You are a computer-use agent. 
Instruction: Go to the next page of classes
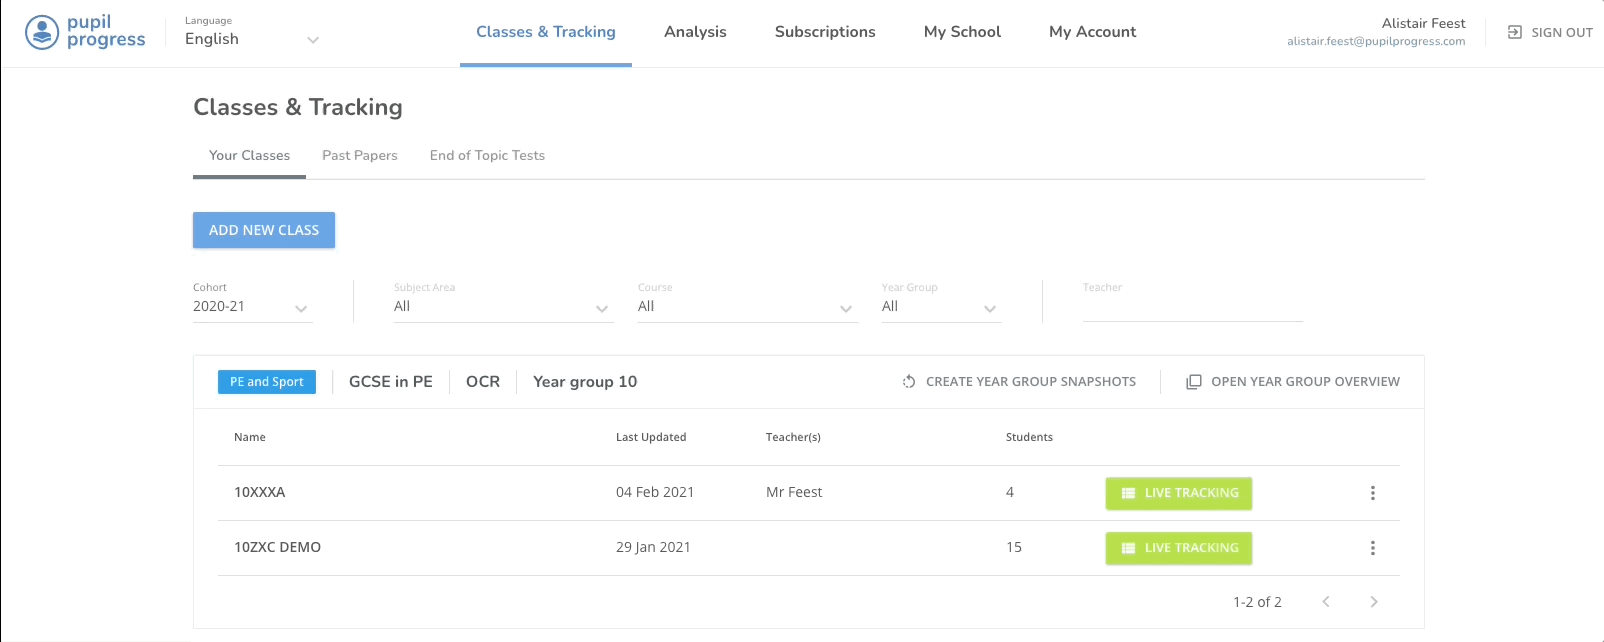pos(1373,602)
